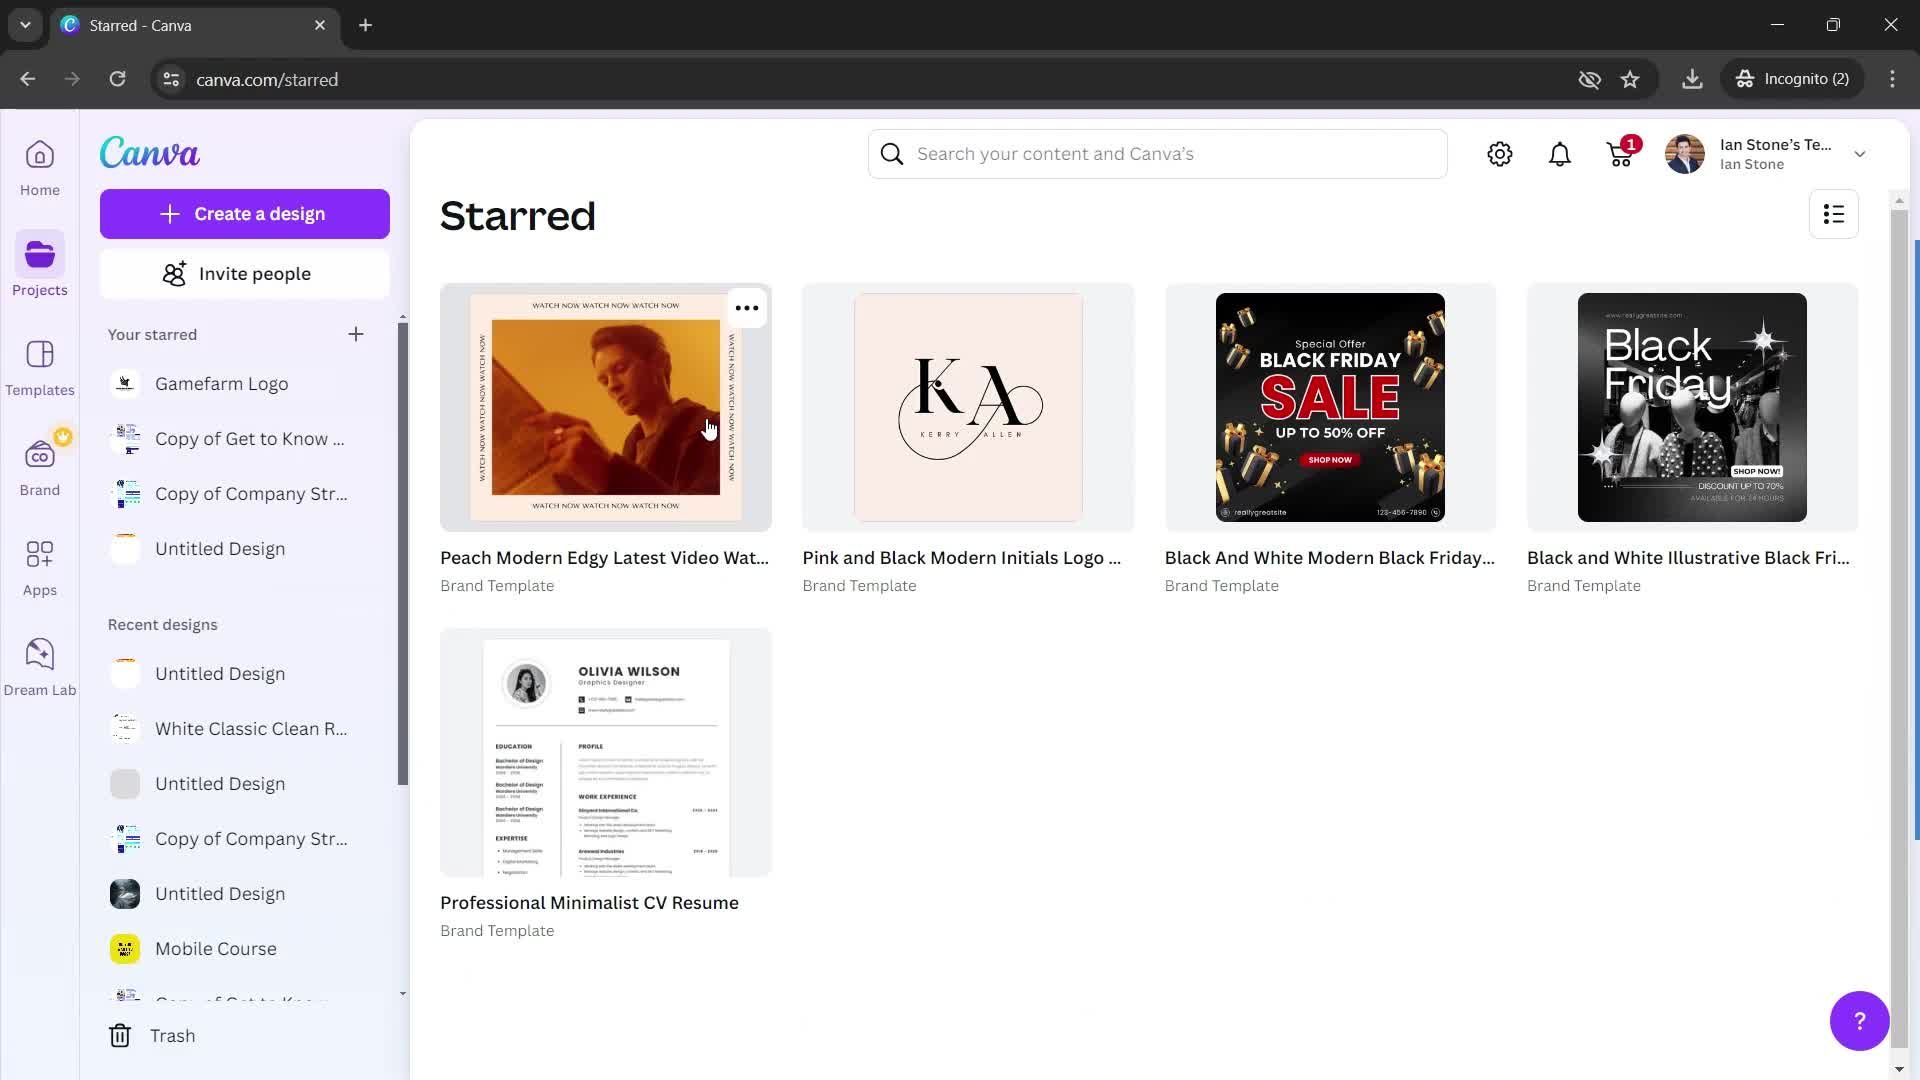Expand Ian Stone account dropdown
The width and height of the screenshot is (1920, 1080).
click(1861, 152)
